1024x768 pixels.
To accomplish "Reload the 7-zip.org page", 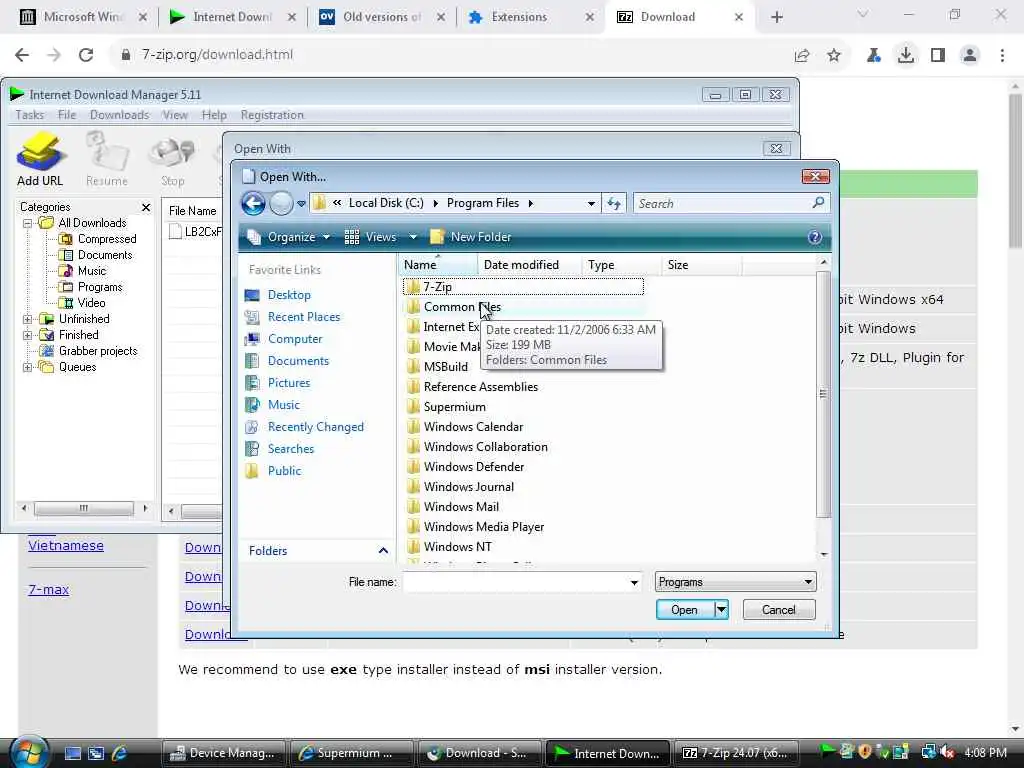I will coord(86,55).
